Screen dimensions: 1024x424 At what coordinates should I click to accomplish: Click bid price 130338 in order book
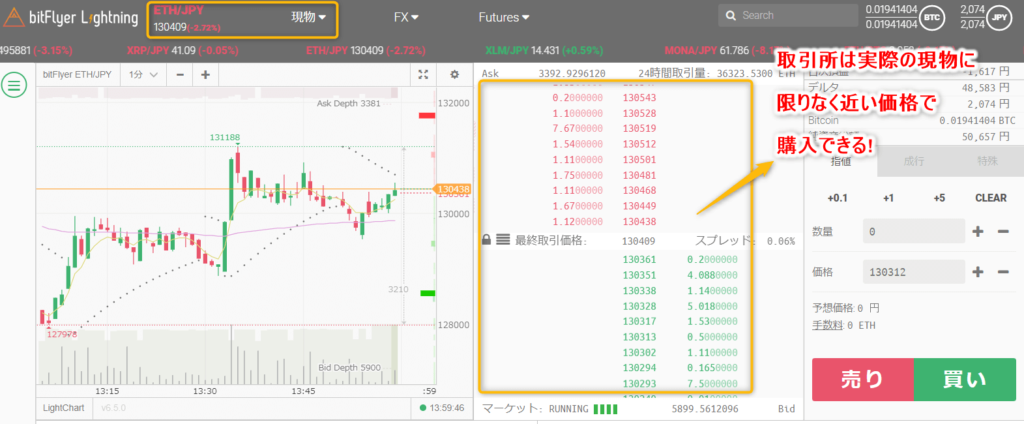(639, 291)
